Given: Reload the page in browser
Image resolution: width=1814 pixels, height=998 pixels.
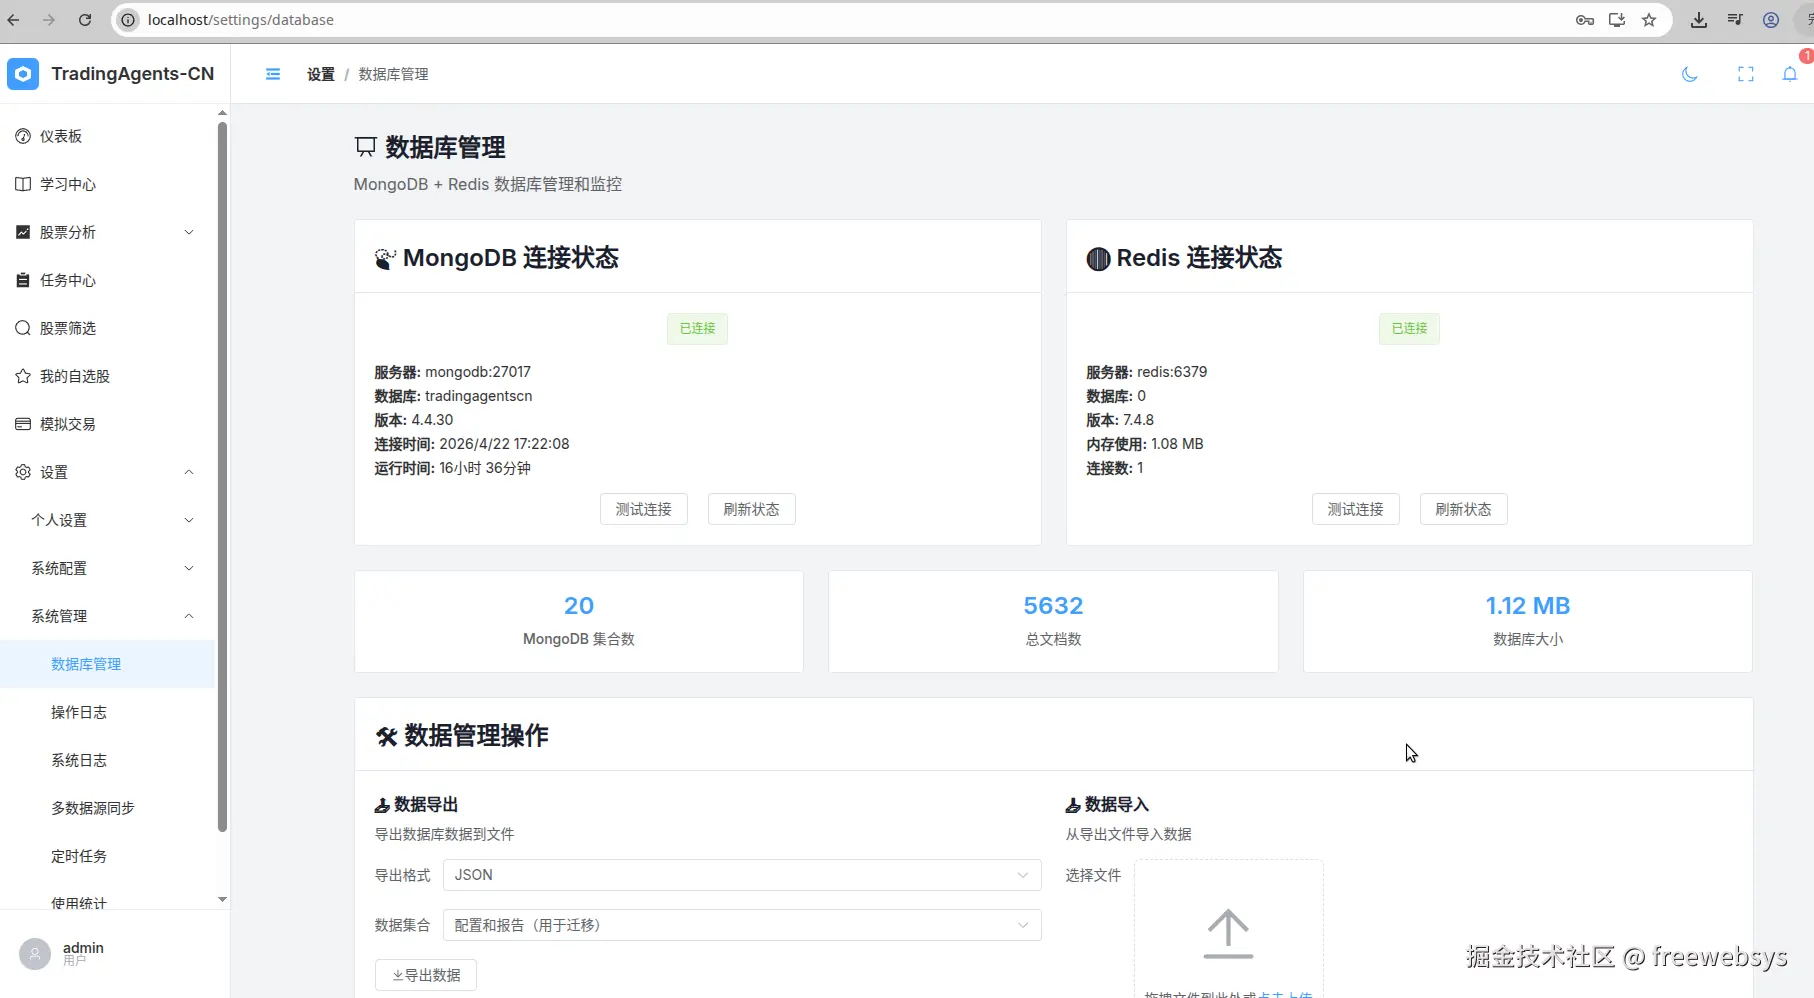Looking at the screenshot, I should 85,20.
